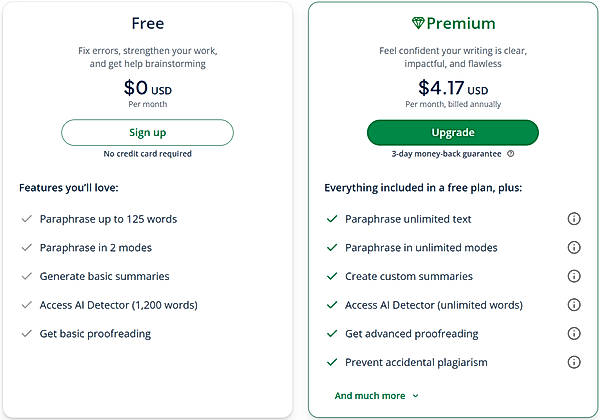
Task: Click money-back guarantee help icon
Action: click(x=510, y=154)
